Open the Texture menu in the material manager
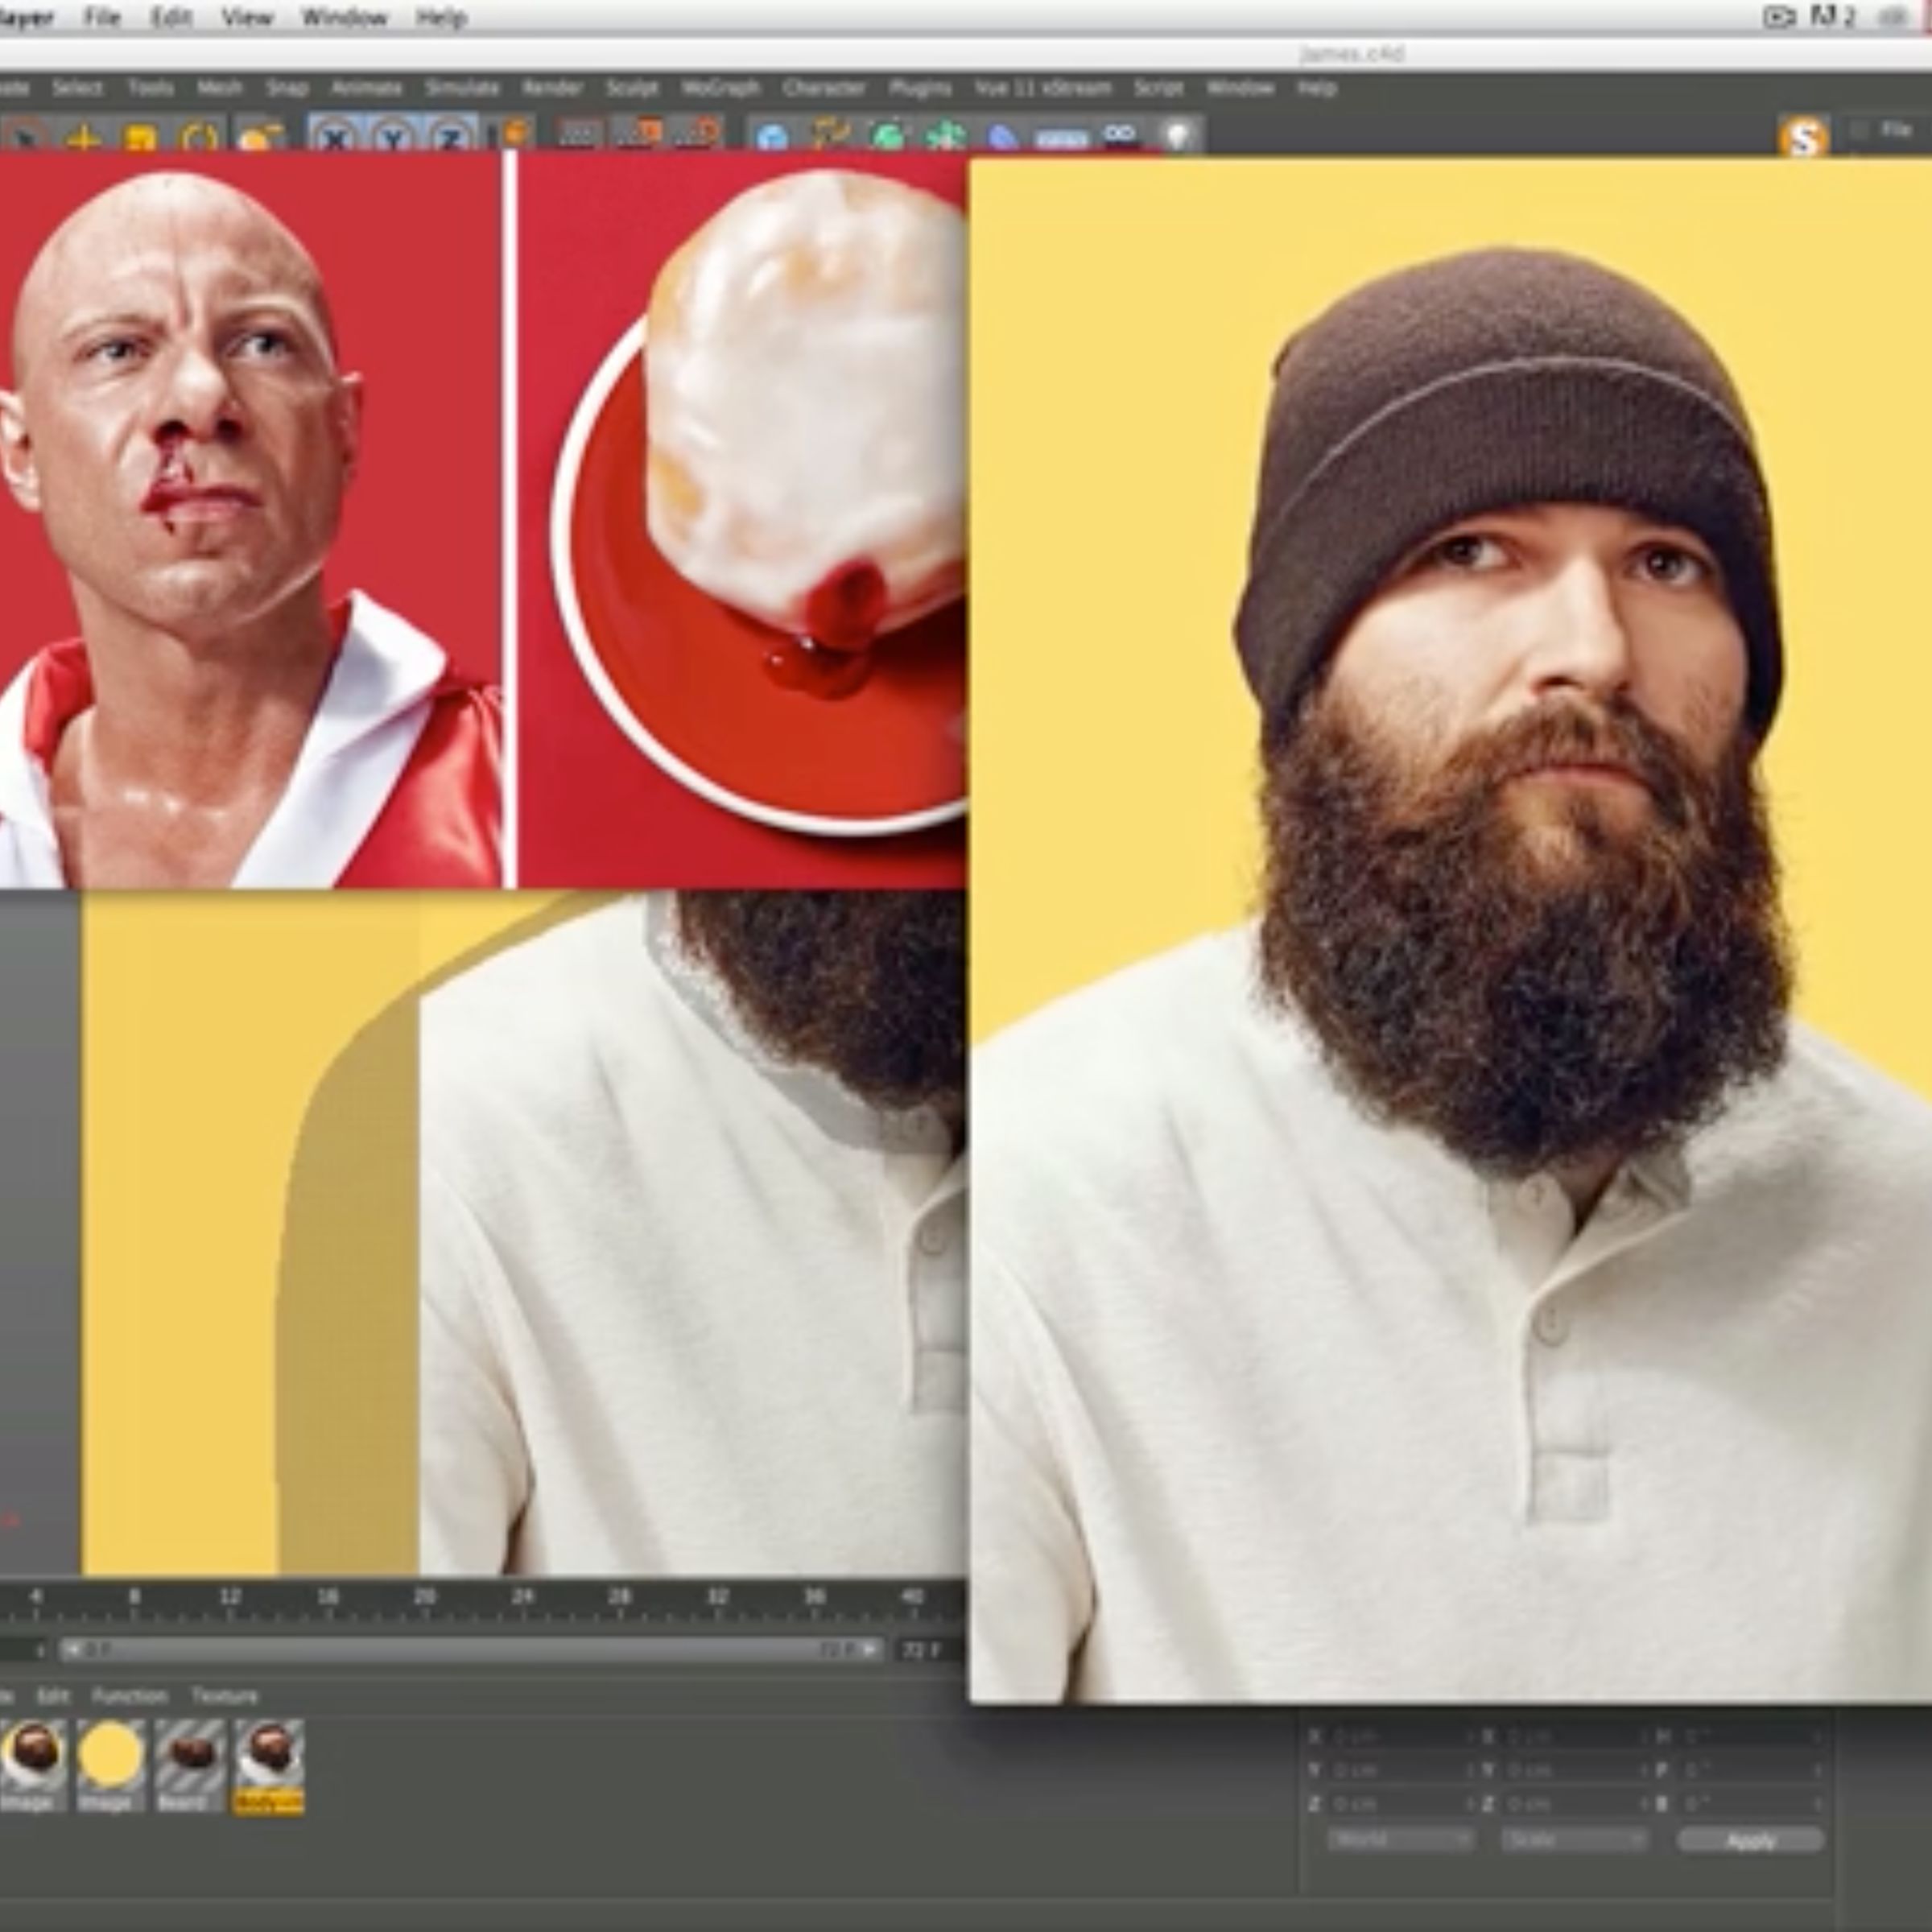 (x=225, y=1696)
